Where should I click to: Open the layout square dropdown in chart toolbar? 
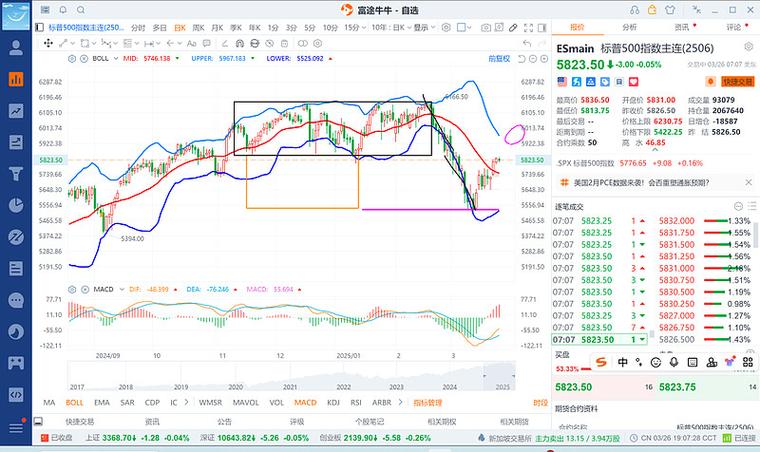[464, 28]
